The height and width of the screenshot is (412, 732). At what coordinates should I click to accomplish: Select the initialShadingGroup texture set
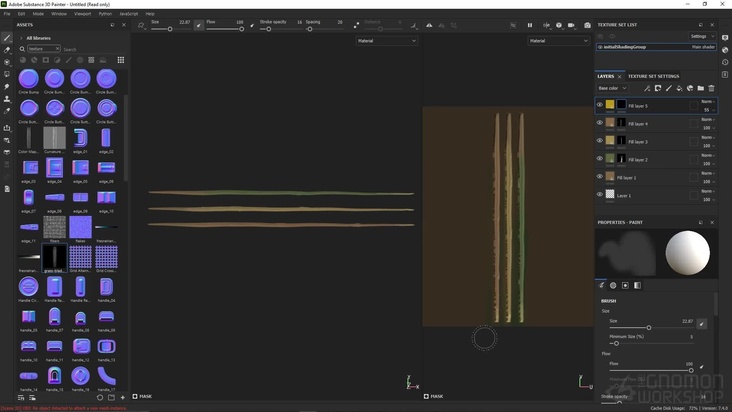(656, 47)
